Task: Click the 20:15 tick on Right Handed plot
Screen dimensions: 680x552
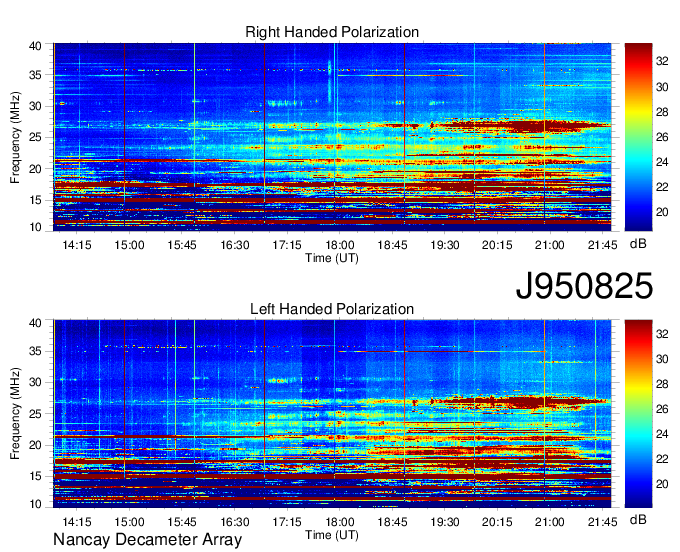Action: pyautogui.click(x=497, y=245)
